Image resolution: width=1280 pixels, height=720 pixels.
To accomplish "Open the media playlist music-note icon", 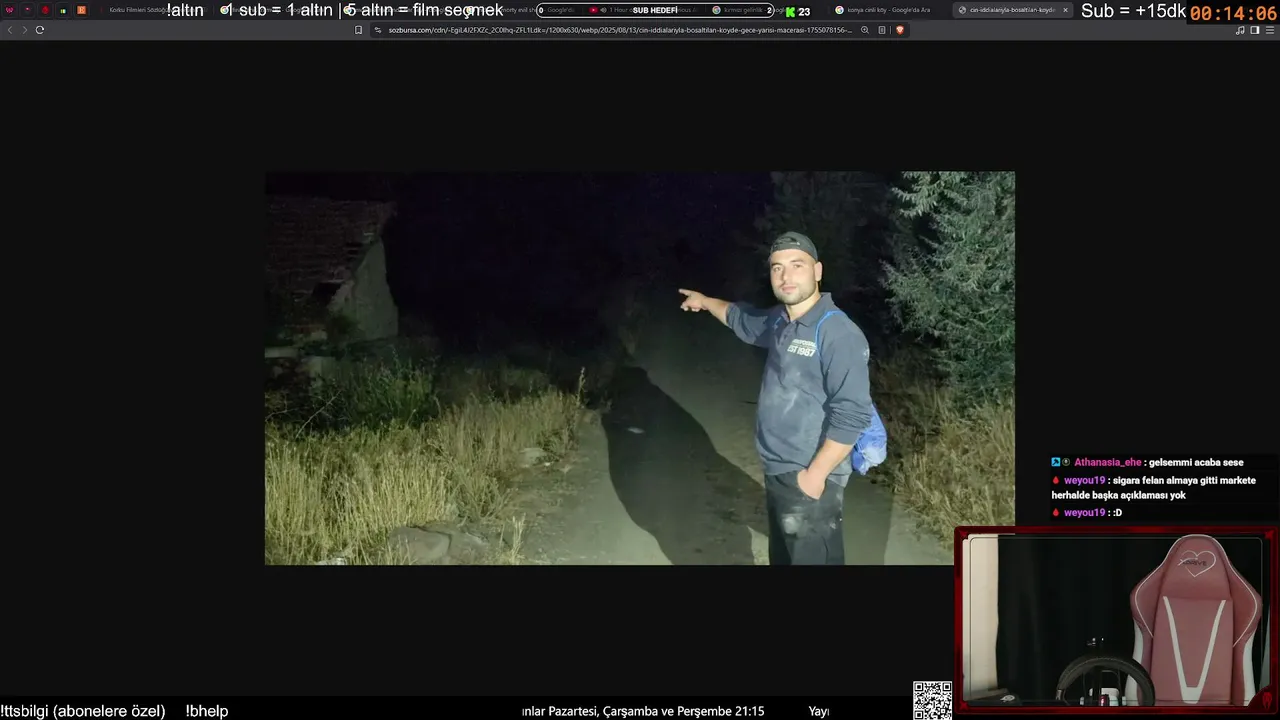I will (1240, 30).
